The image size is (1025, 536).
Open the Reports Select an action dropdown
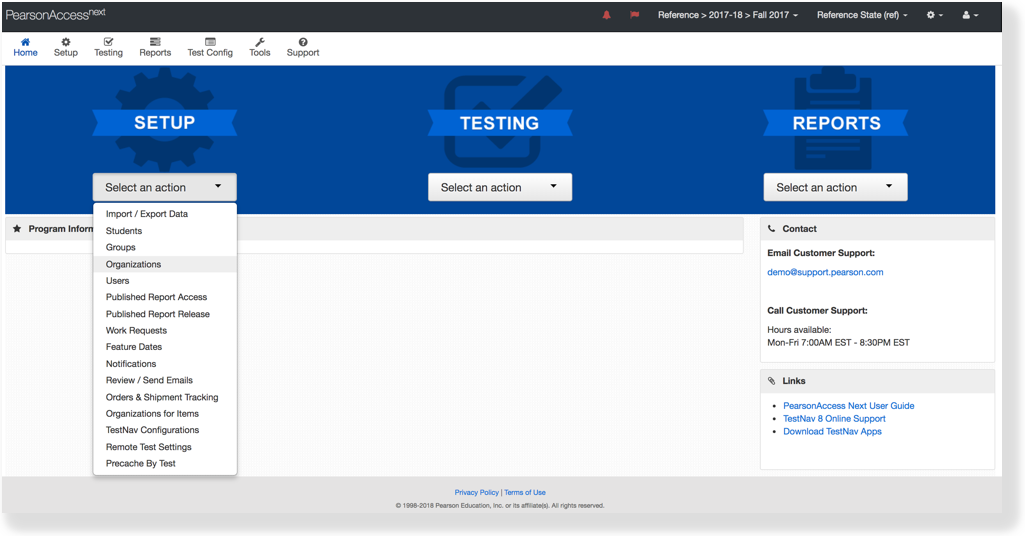pyautogui.click(x=835, y=187)
